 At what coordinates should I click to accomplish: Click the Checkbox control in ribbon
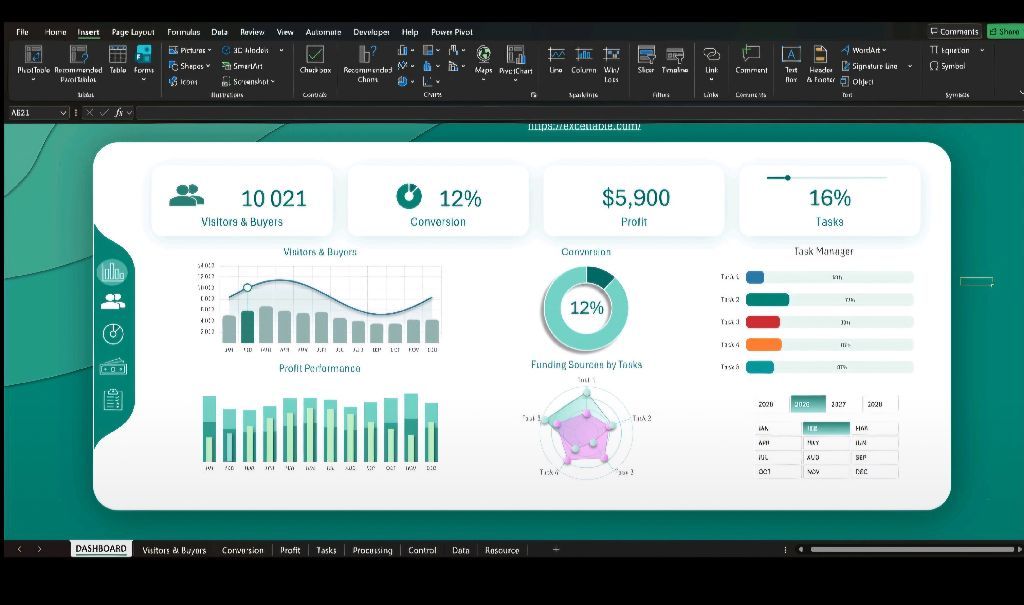pyautogui.click(x=315, y=58)
